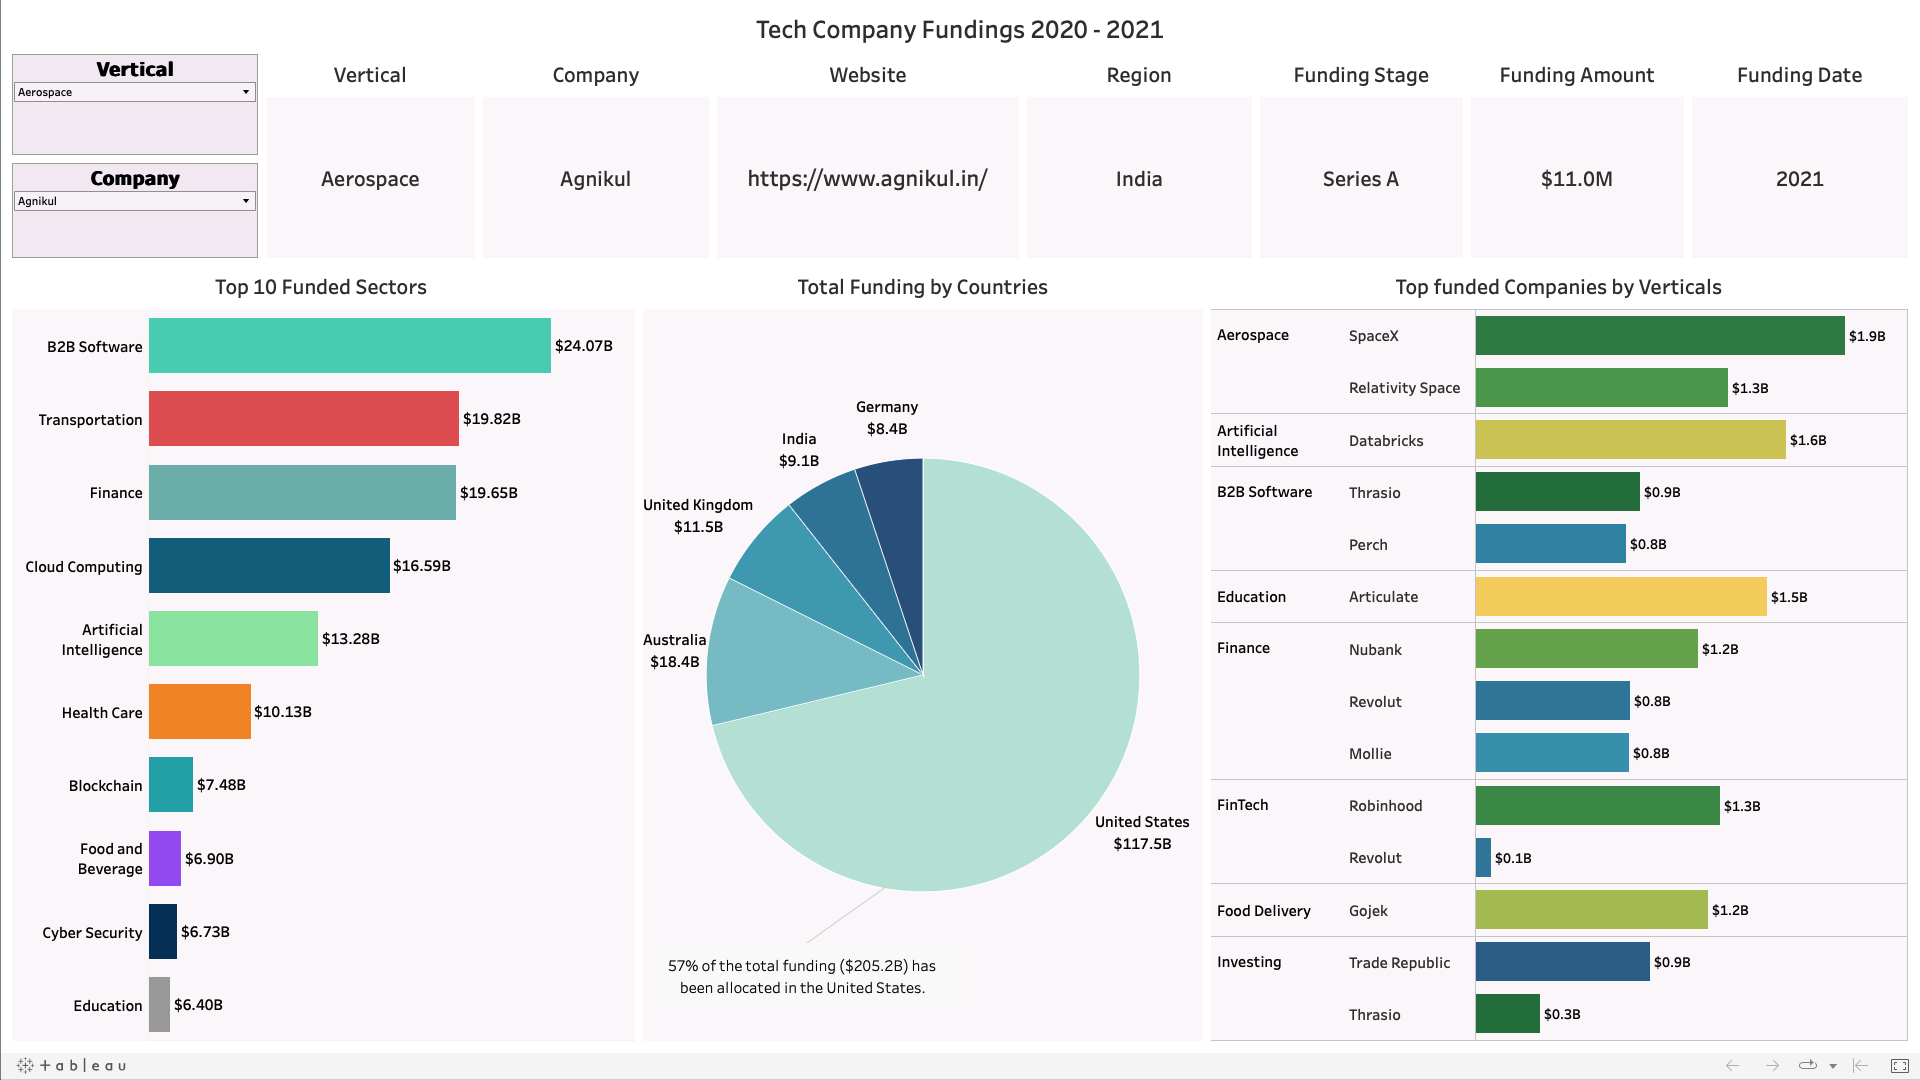The width and height of the screenshot is (1920, 1080).
Task: Enter full screen mode
Action: coord(1899,1065)
